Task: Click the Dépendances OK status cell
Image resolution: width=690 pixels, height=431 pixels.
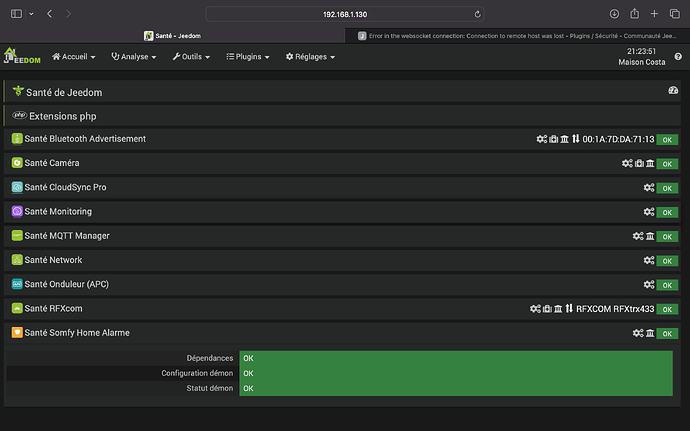Action: (x=456, y=358)
